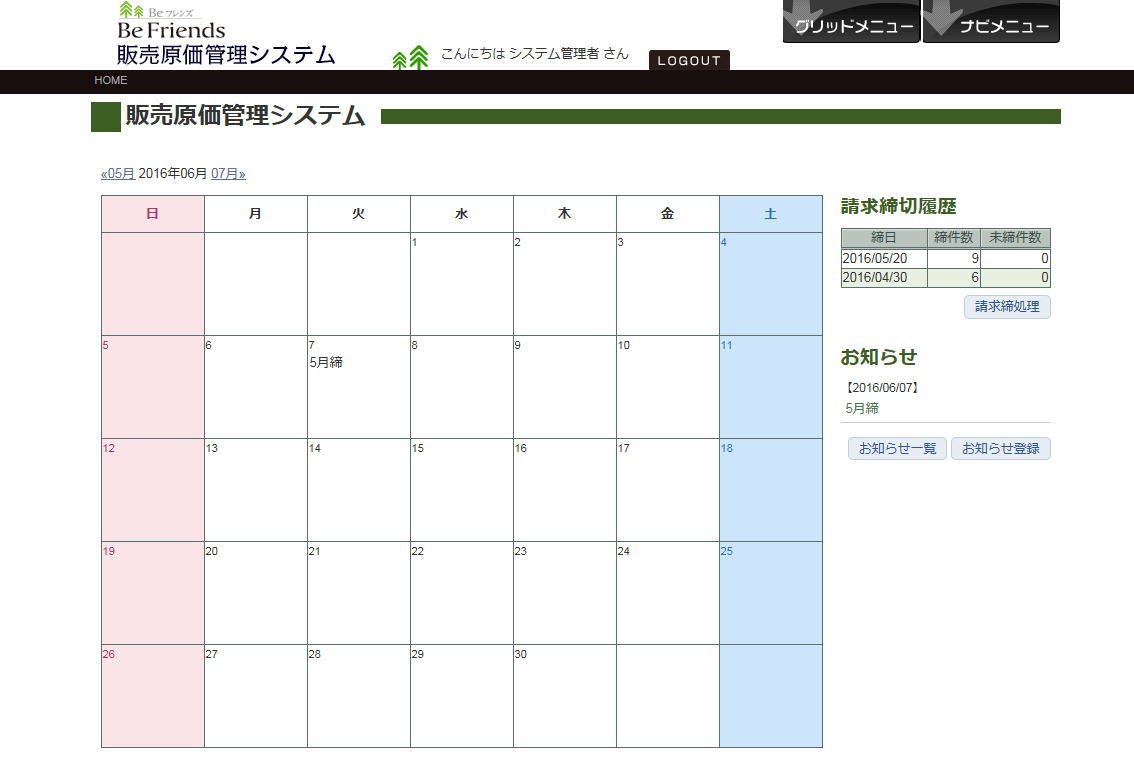
Task: Select the 日 Sunday column header
Action: [153, 214]
